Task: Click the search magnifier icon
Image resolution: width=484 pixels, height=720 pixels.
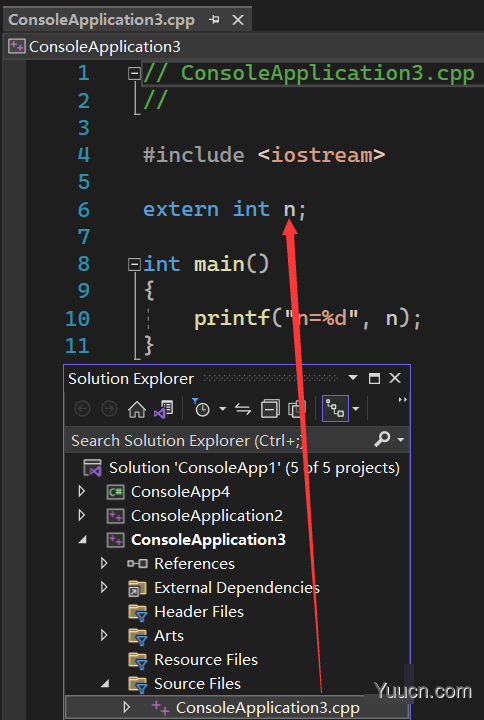Action: pyautogui.click(x=383, y=439)
